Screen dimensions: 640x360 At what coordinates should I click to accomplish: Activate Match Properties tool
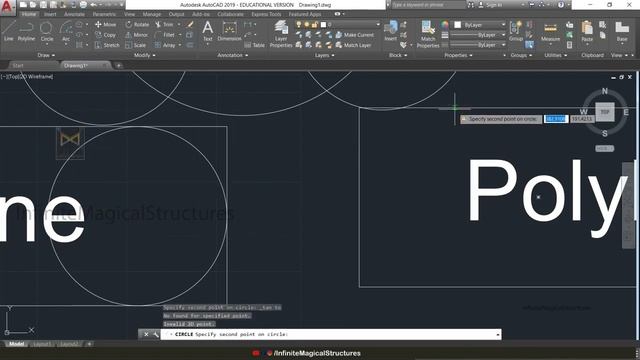click(428, 34)
